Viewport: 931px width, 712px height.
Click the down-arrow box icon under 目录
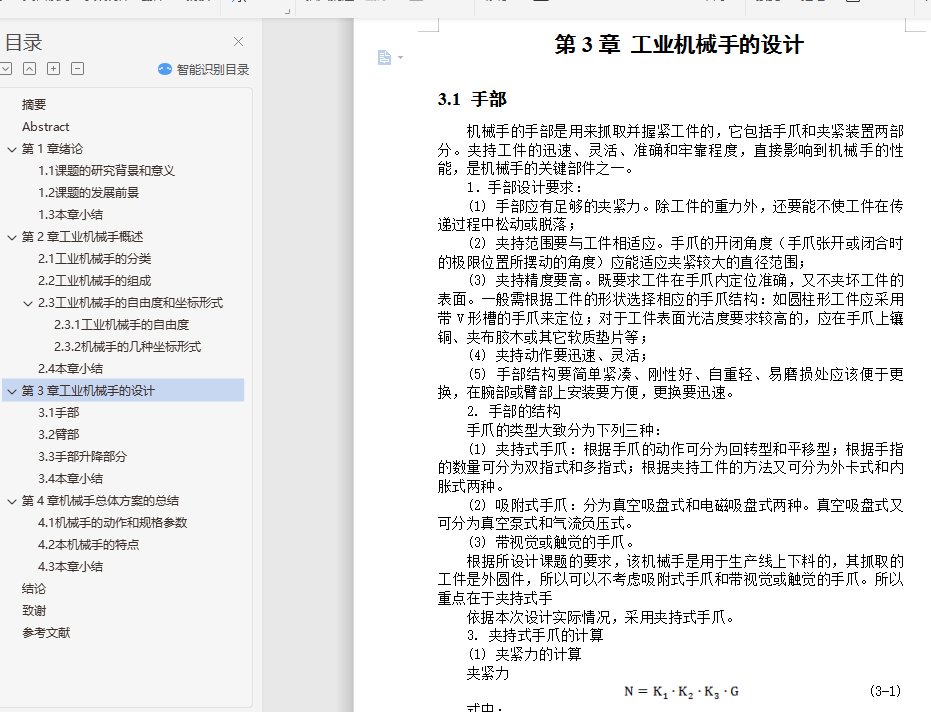point(6,69)
